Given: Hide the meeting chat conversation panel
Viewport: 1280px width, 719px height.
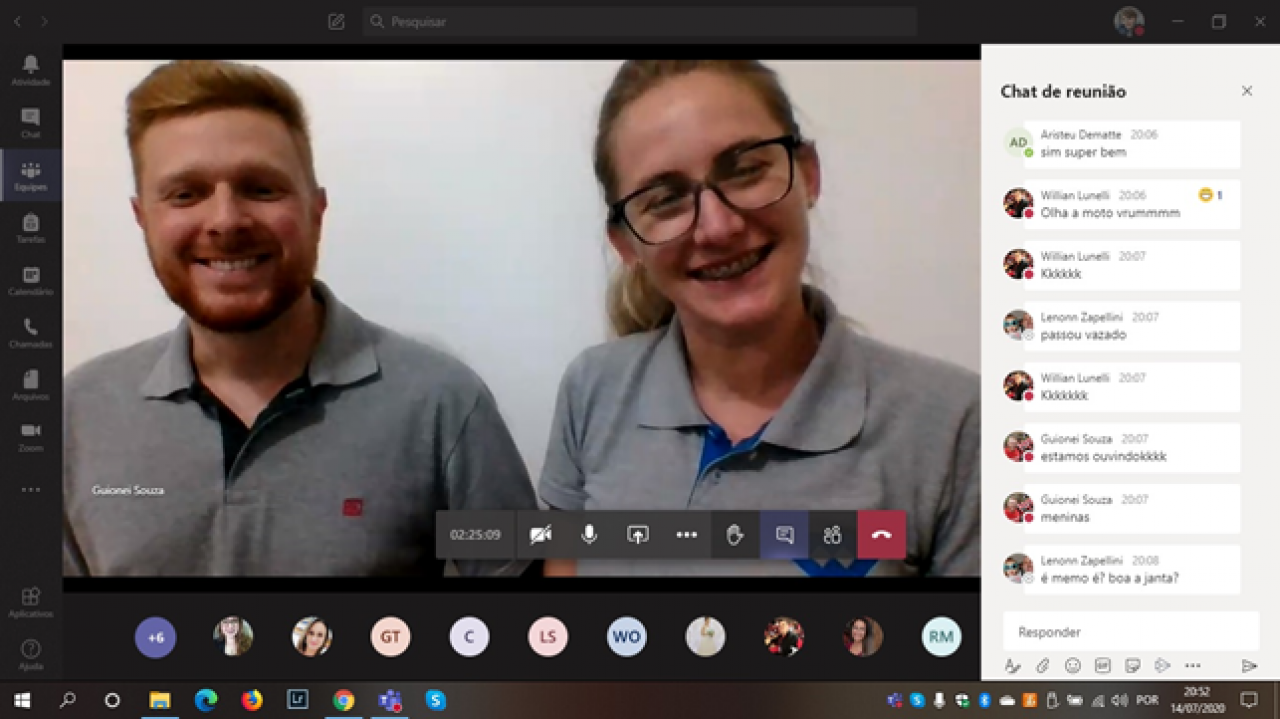Looking at the screenshot, I should (x=784, y=535).
